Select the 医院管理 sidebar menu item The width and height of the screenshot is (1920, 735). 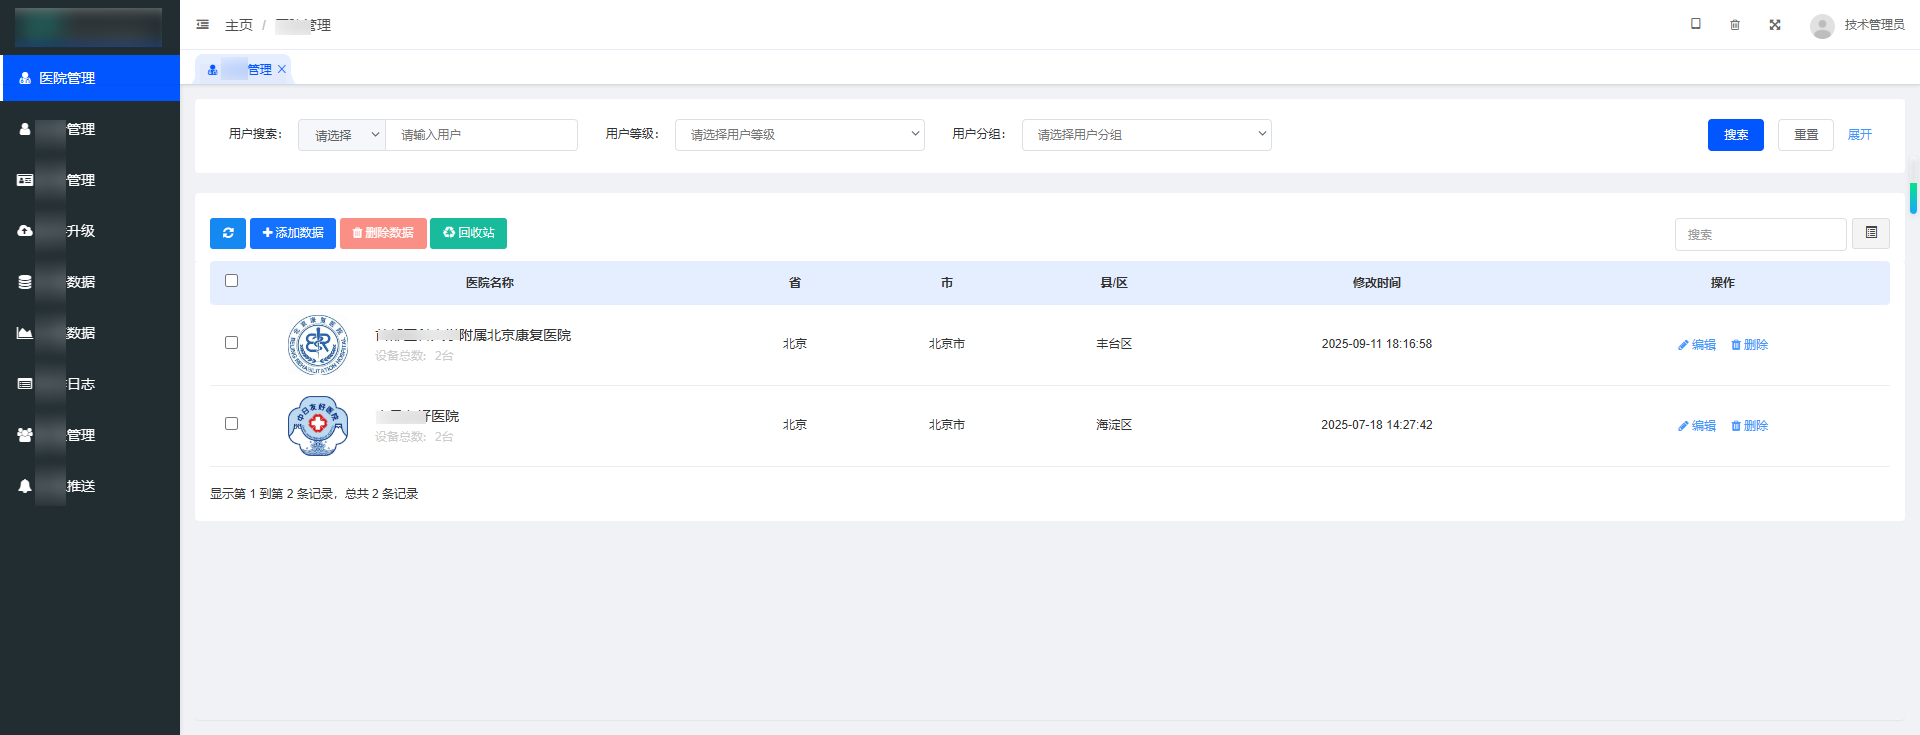click(90, 78)
